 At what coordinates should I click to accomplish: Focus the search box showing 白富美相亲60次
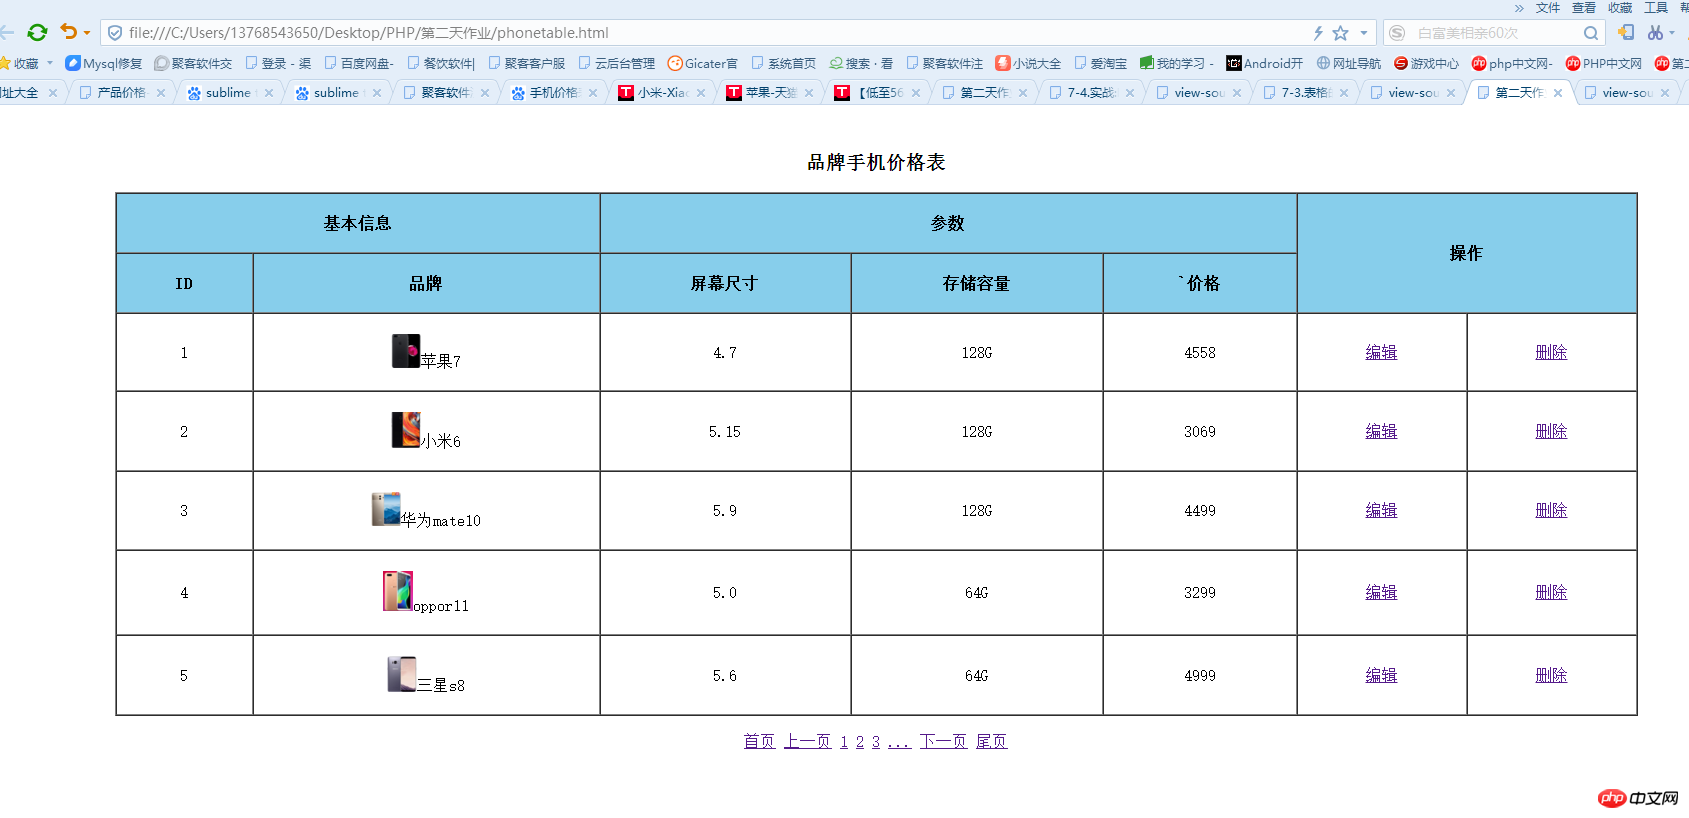click(x=1495, y=33)
